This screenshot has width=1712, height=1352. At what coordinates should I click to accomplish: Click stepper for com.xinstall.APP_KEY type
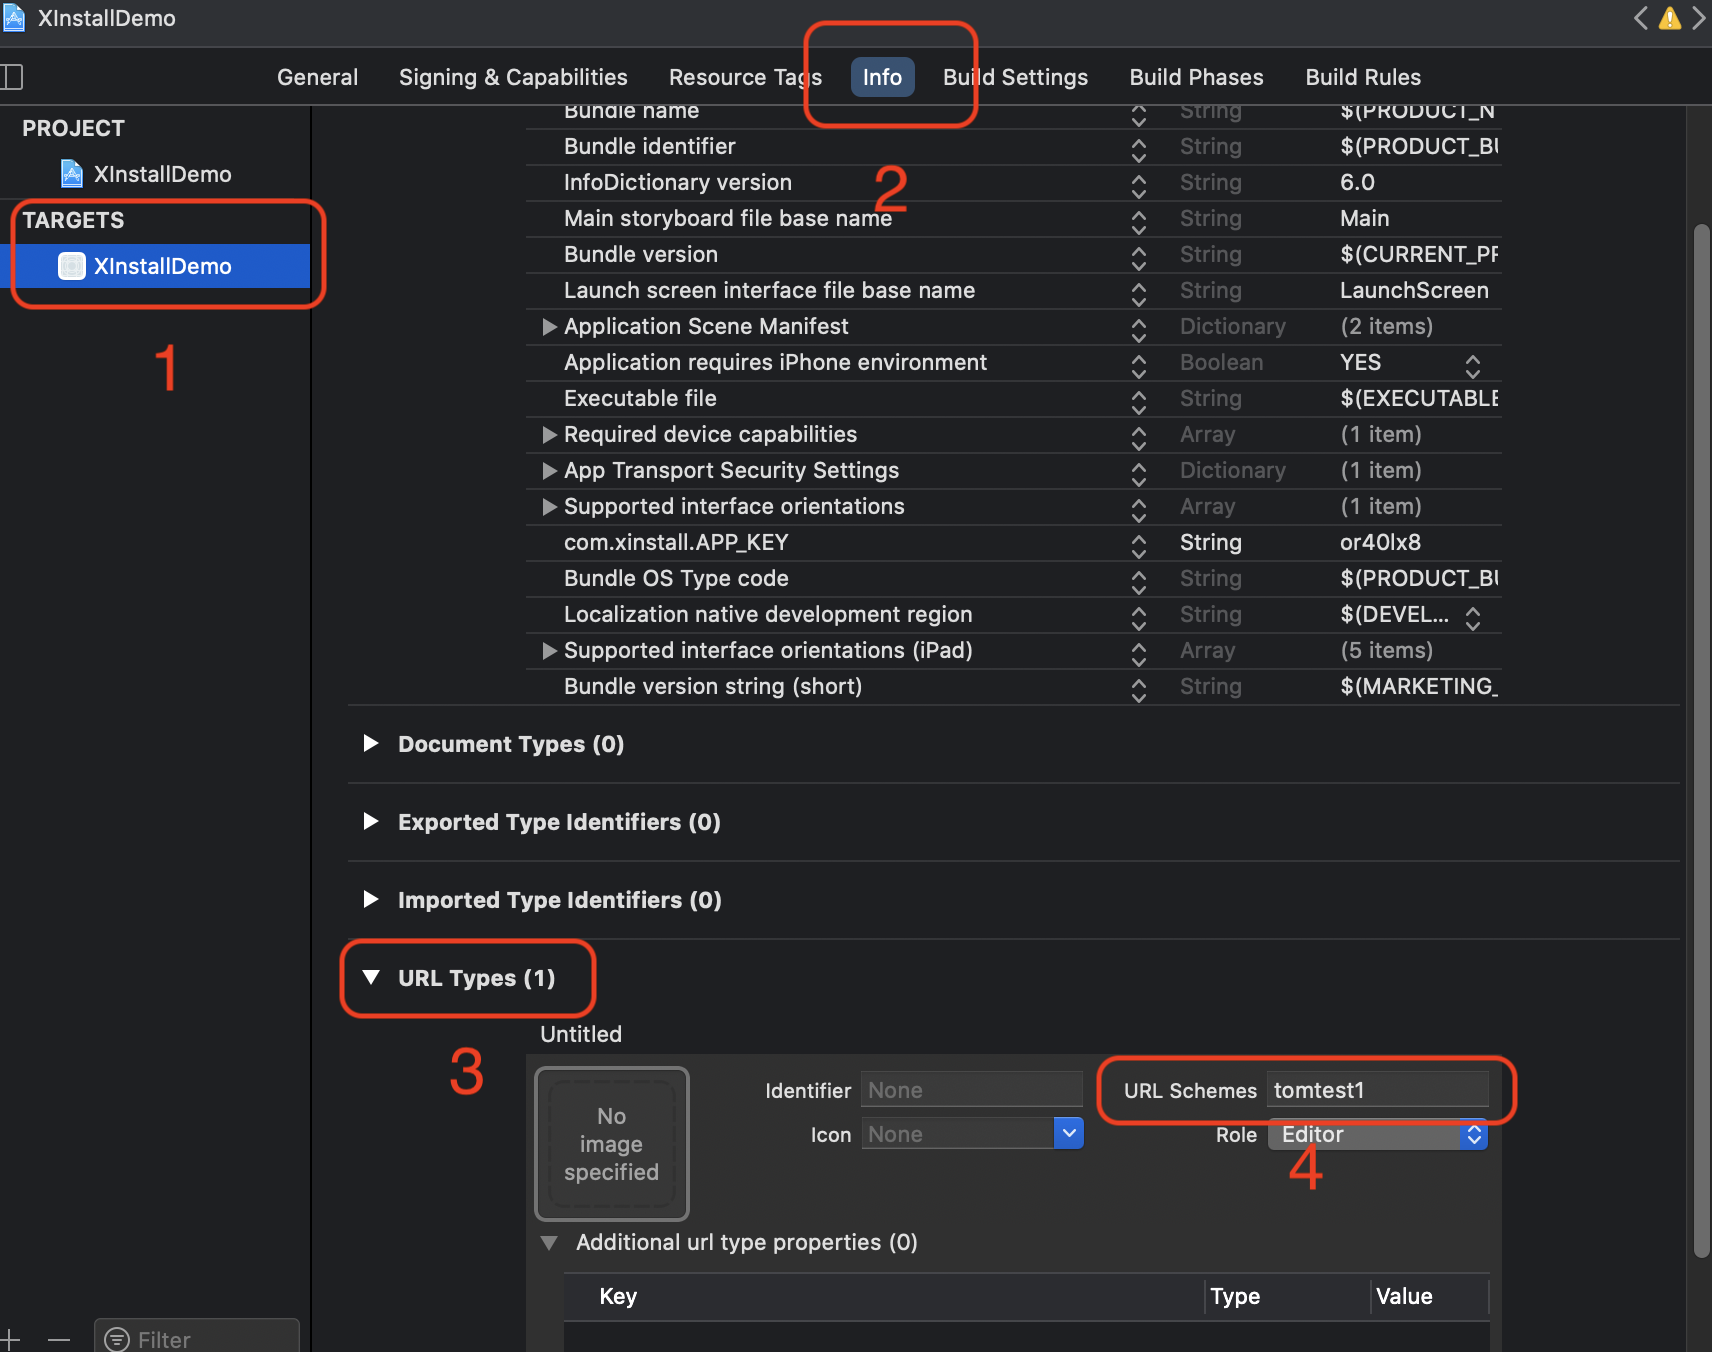coord(1138,544)
